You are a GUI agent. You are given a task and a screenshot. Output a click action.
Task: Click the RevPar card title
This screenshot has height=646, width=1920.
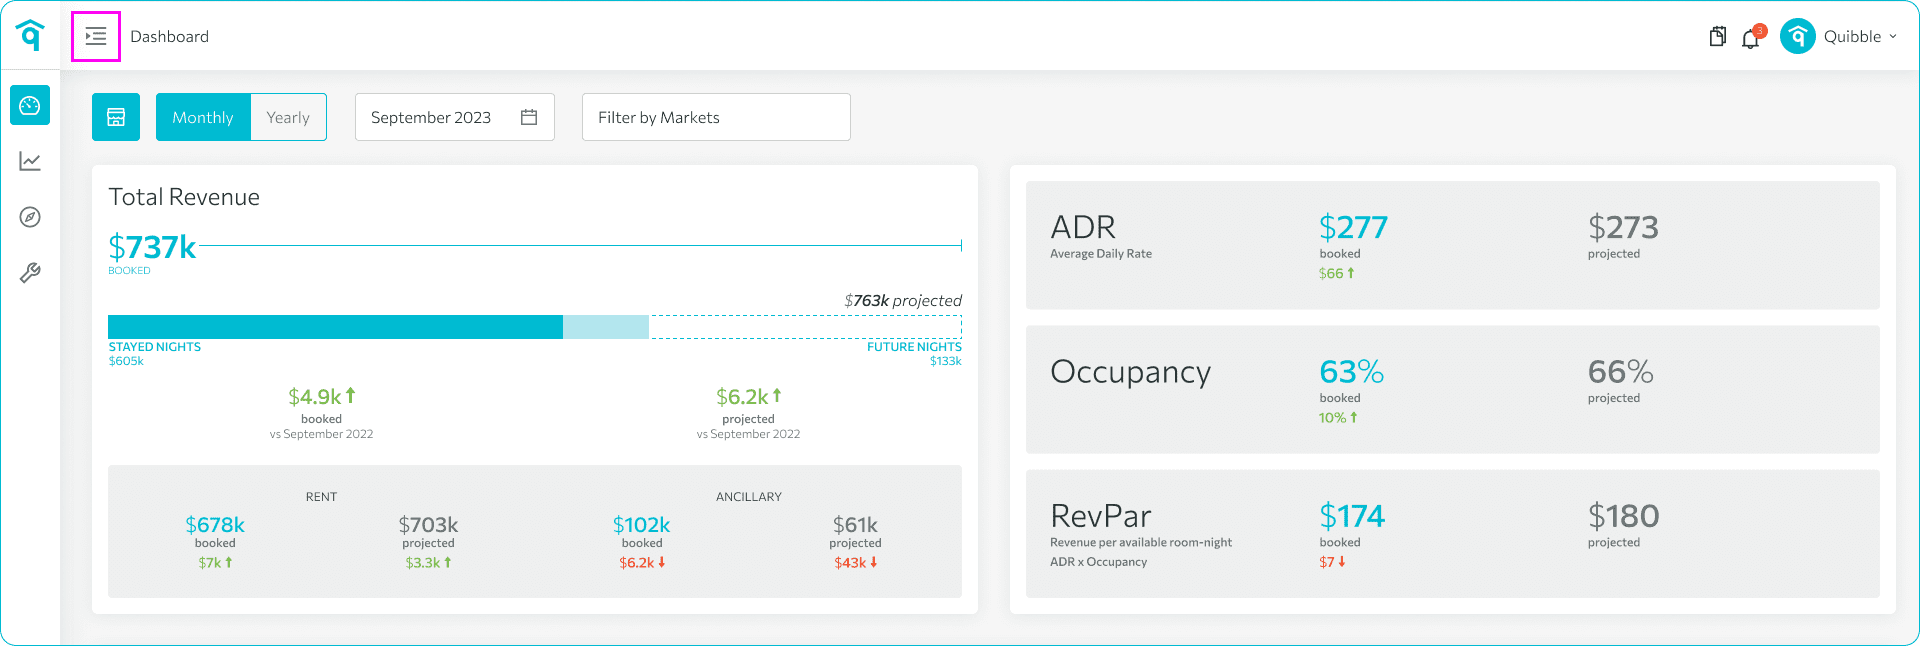point(1101,516)
